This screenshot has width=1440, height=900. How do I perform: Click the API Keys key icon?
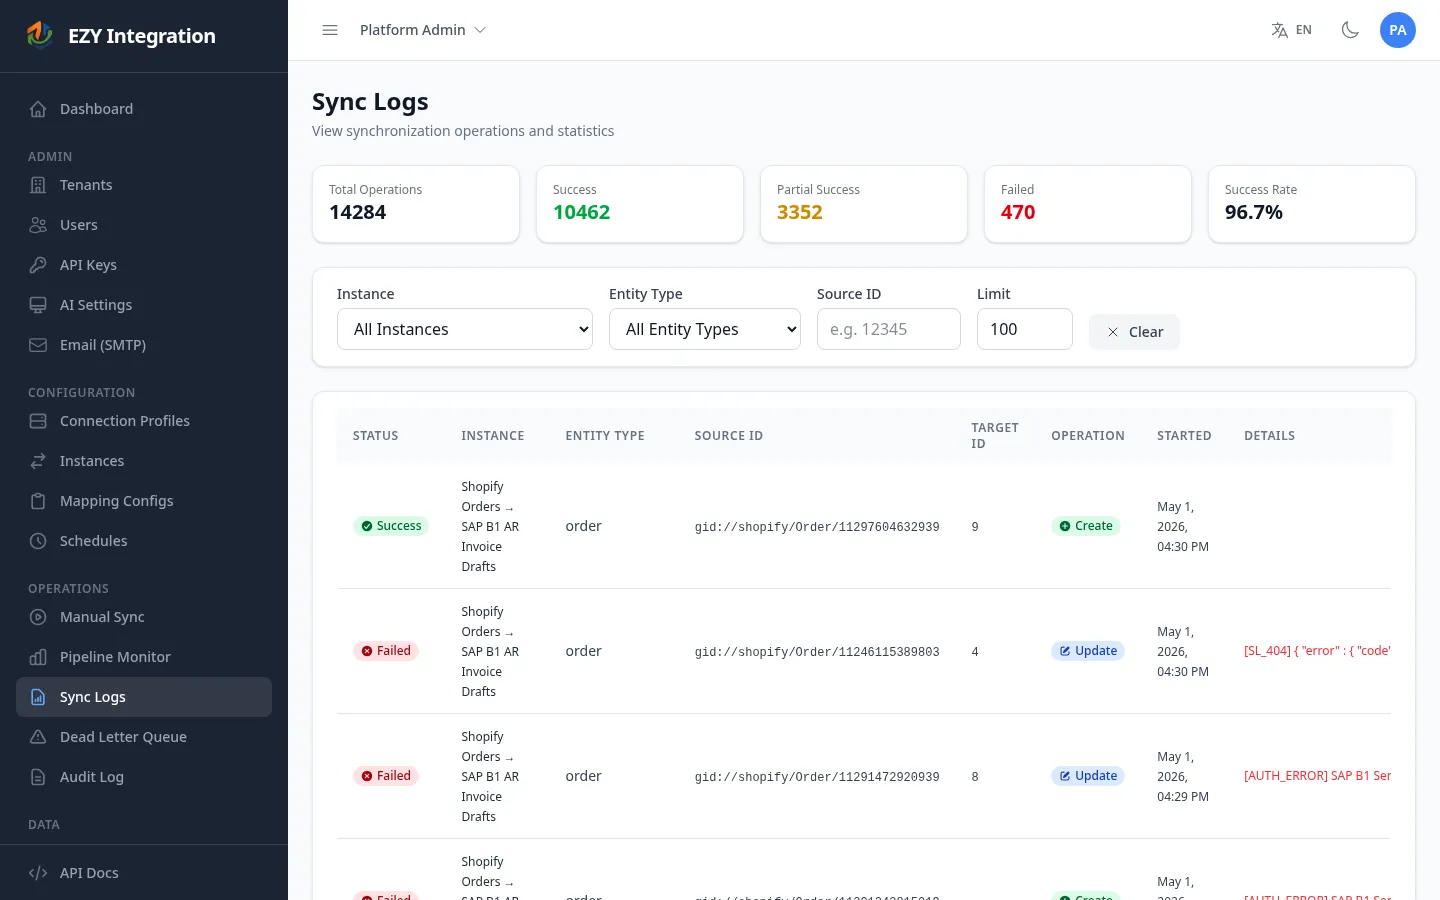pyautogui.click(x=38, y=265)
